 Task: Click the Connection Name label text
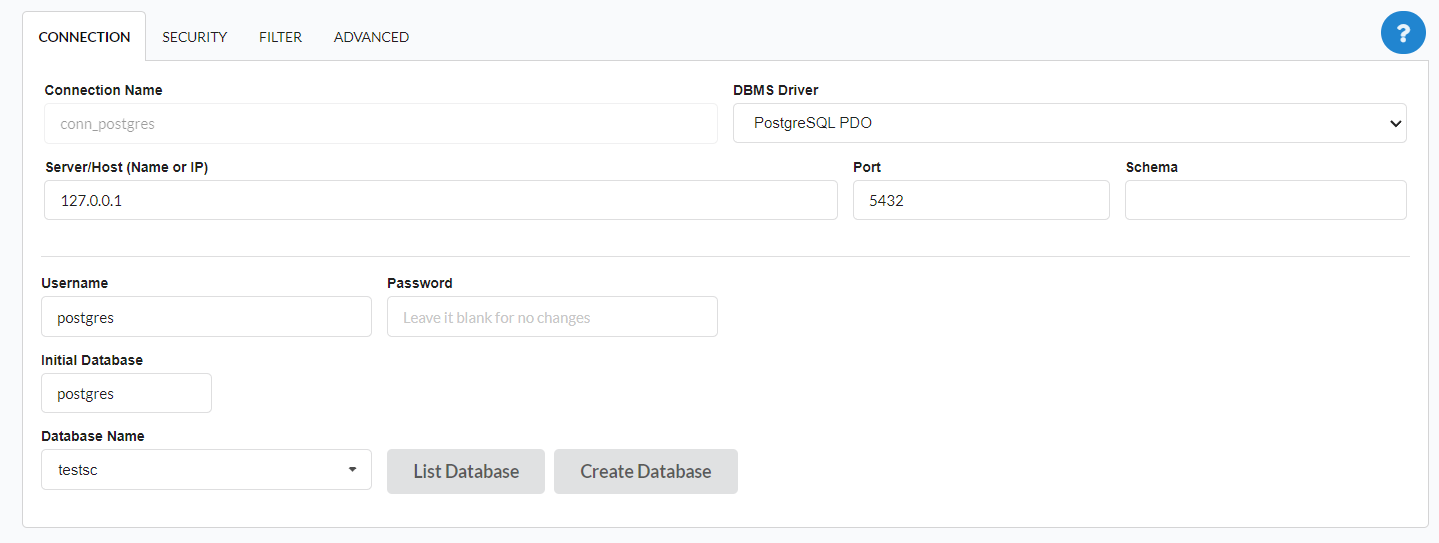(104, 90)
